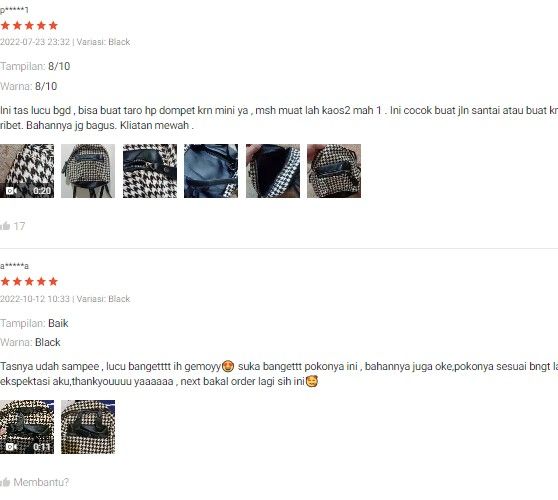Click the Membantu? thumbs-up icon

5,482
